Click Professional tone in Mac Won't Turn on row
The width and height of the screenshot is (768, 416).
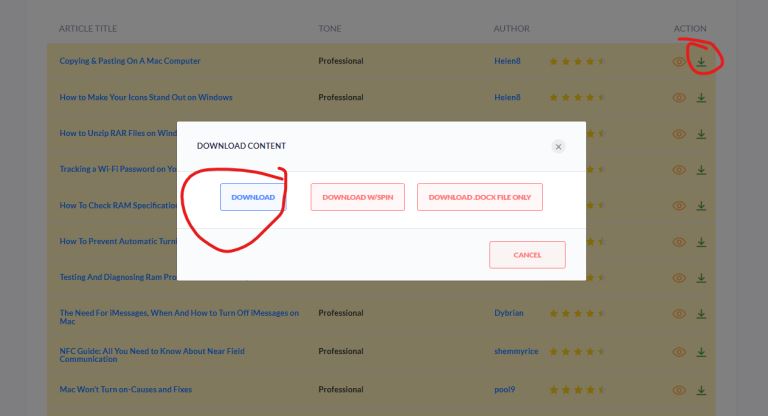click(341, 389)
